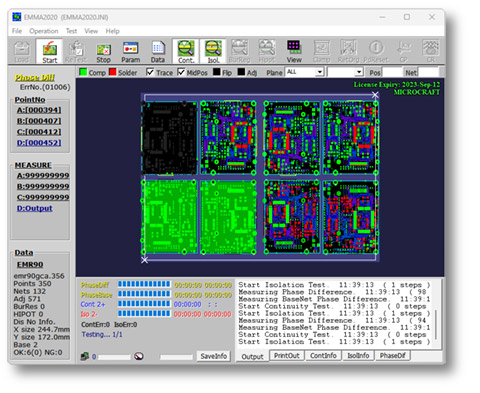The image size is (480, 393).
Task: Click the SaveInfo button
Action: tap(213, 356)
